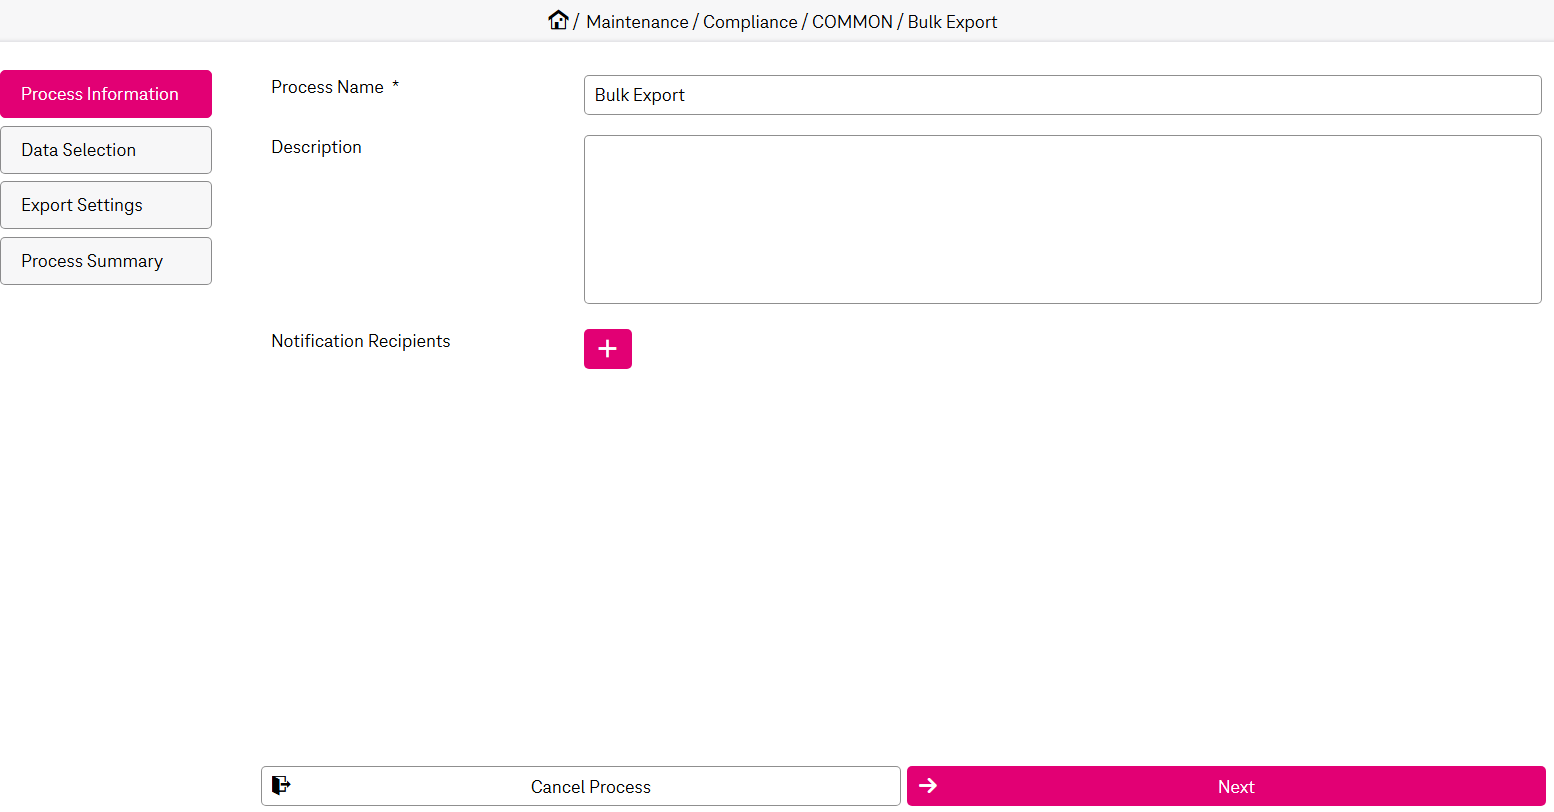Click inside the Description text area

tap(1062, 219)
